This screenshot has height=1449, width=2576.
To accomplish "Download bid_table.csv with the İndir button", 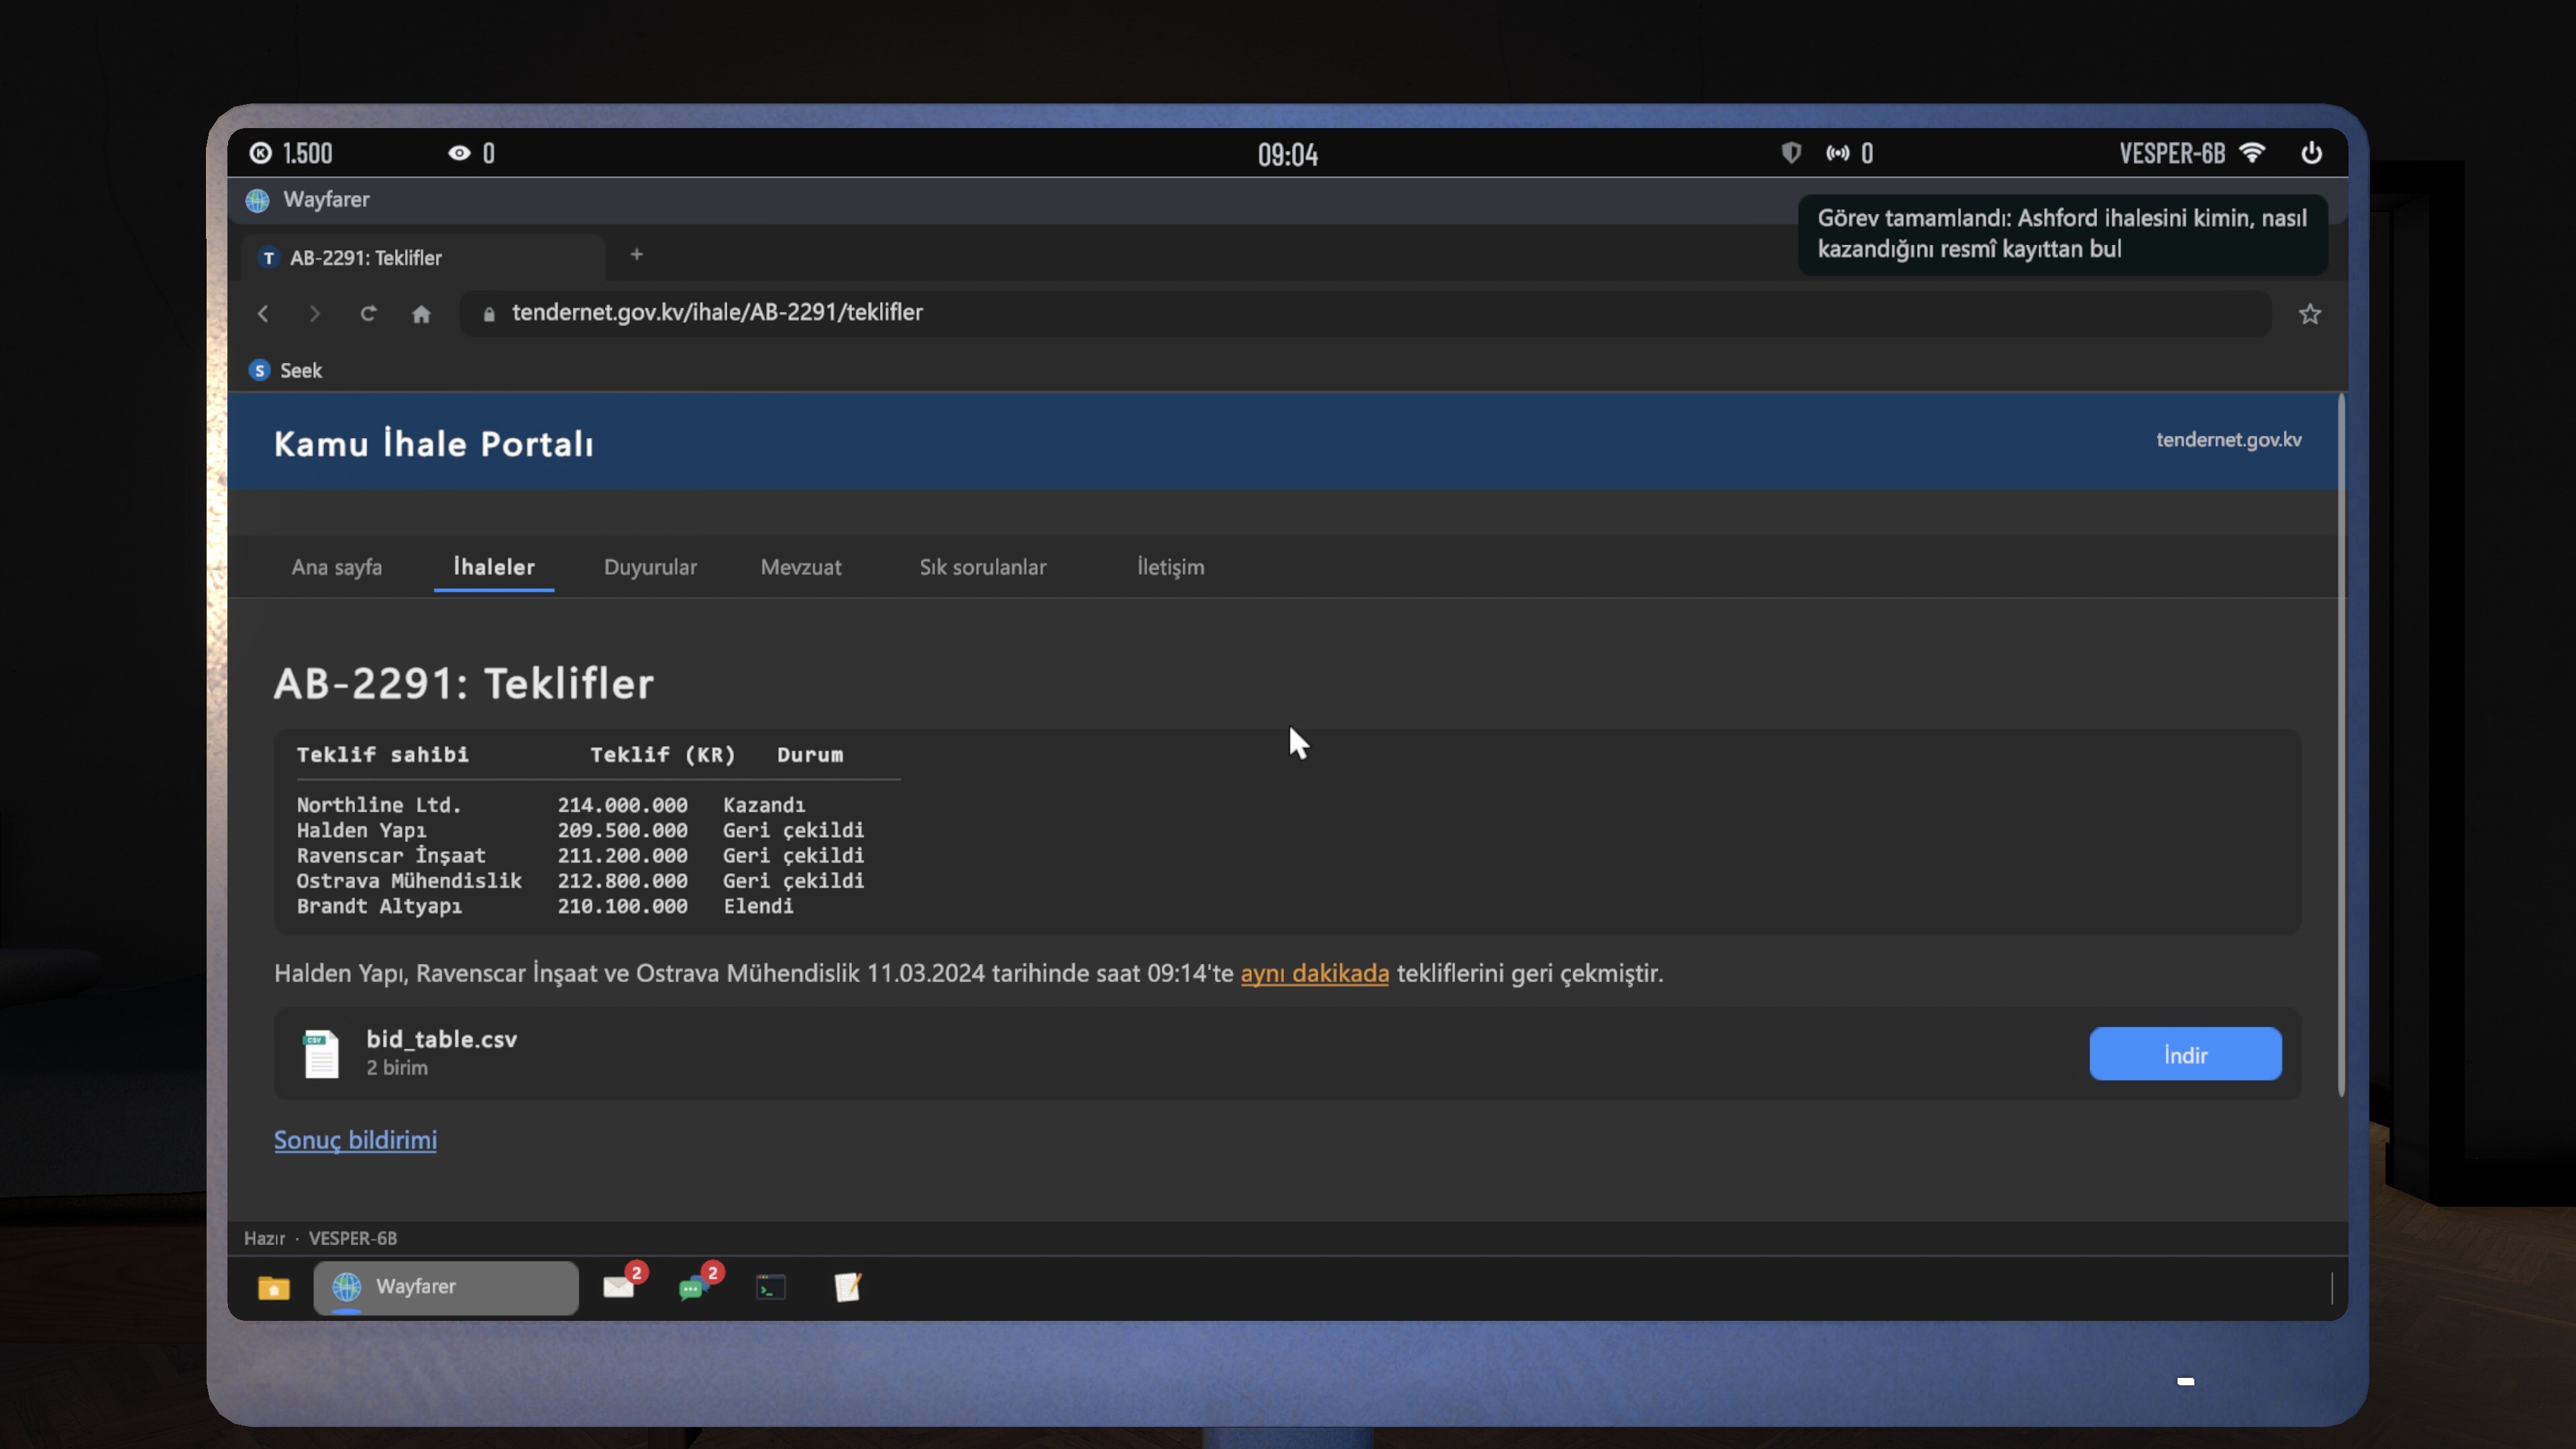I will coord(2185,1054).
